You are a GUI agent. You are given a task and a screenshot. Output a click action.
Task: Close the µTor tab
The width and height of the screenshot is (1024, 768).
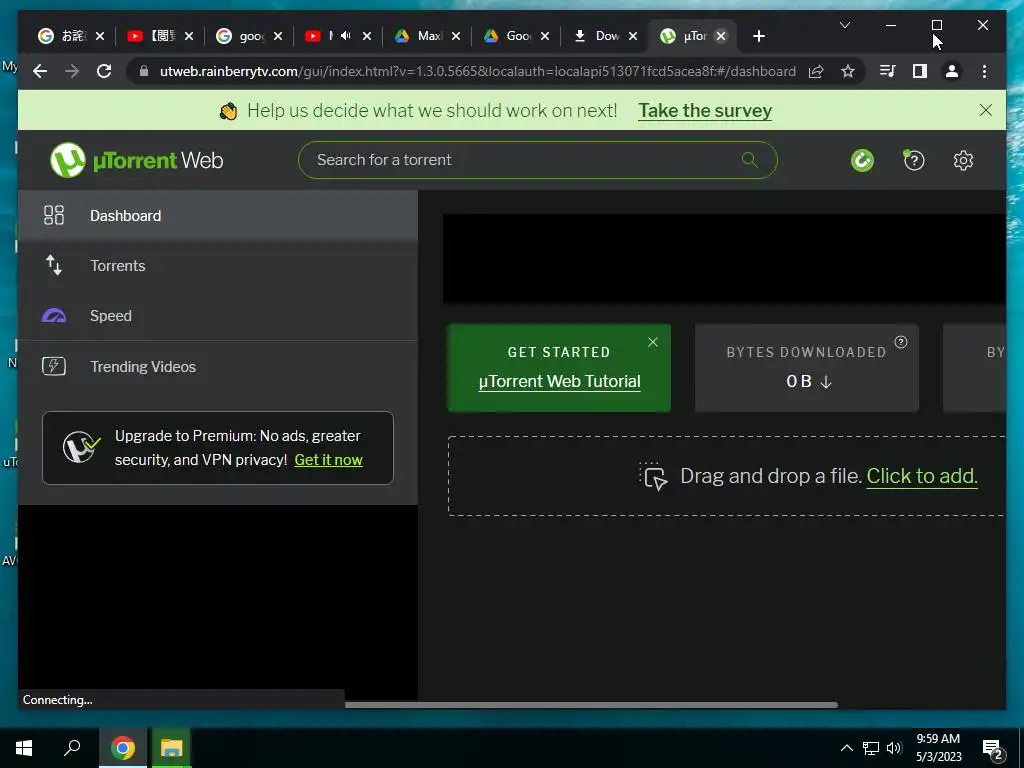[721, 37]
